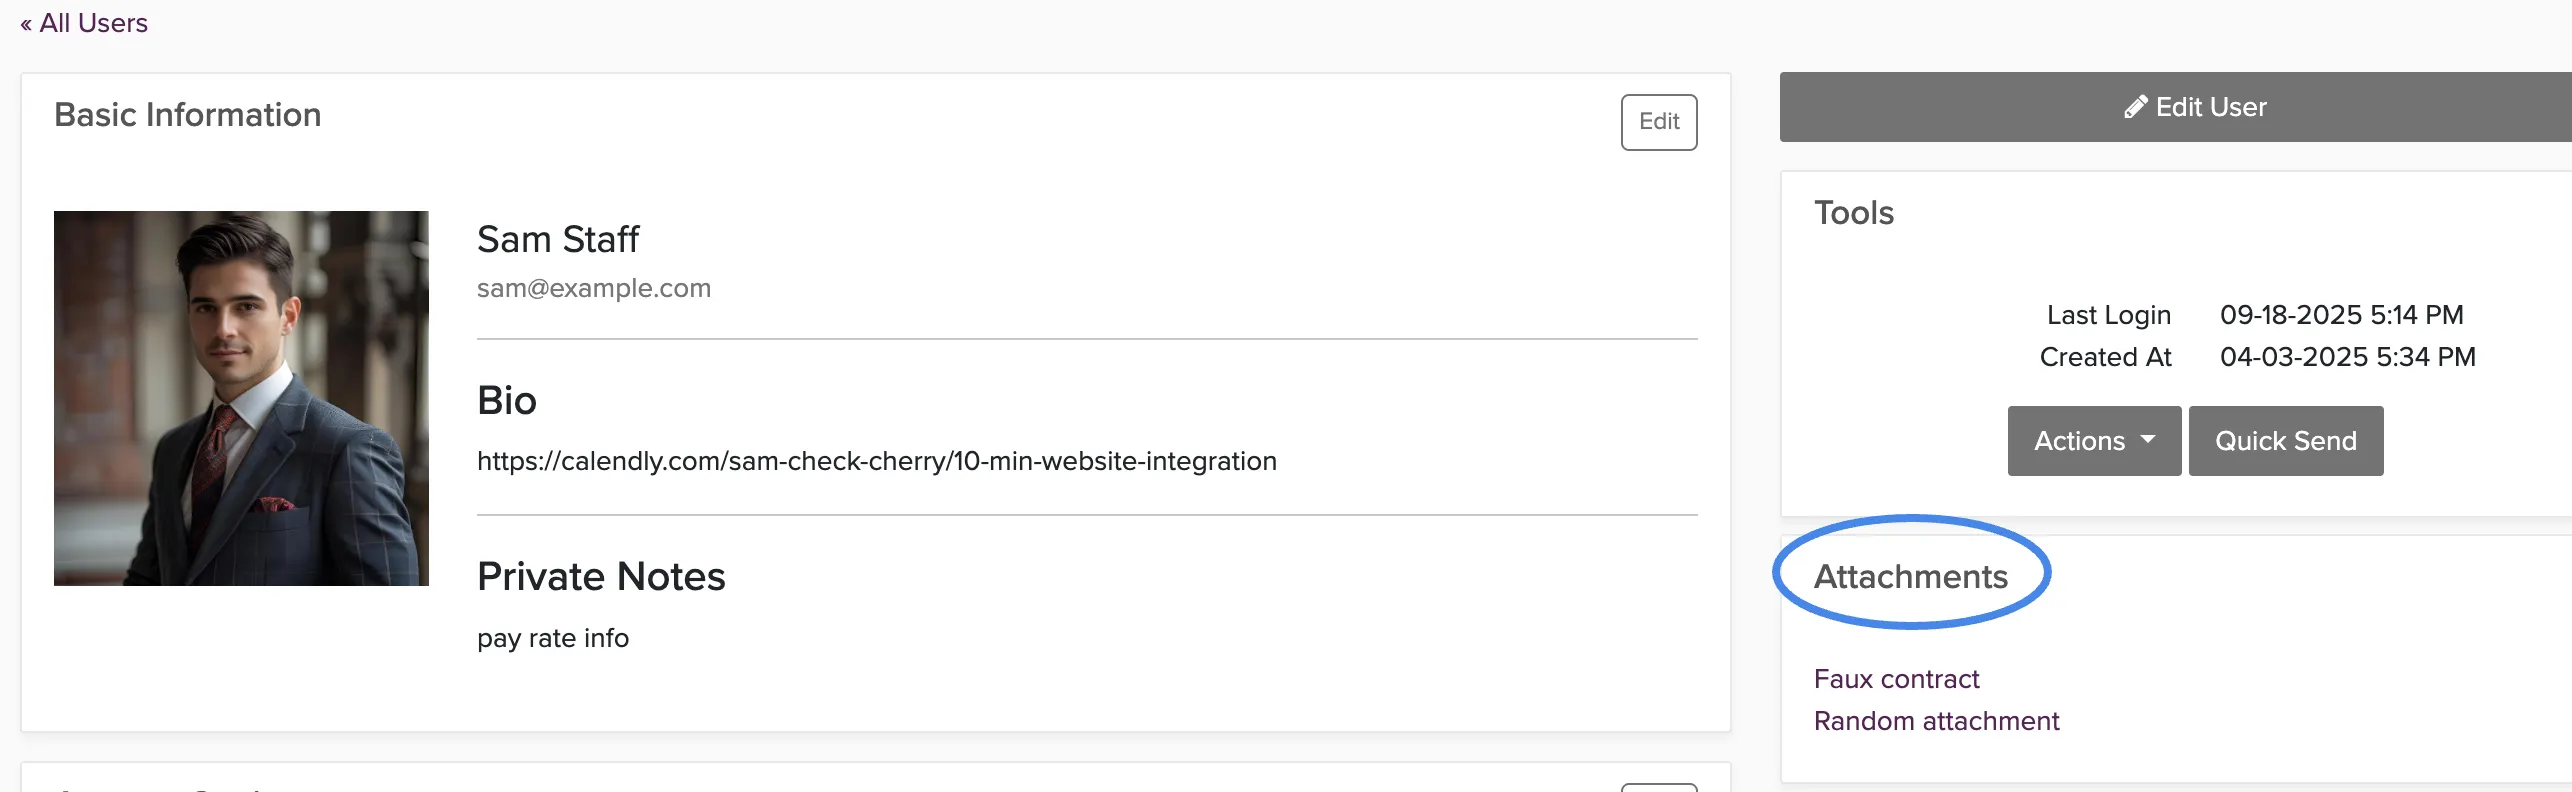2572x792 pixels.
Task: Click Sam Staff's profile photo
Action: click(x=241, y=398)
